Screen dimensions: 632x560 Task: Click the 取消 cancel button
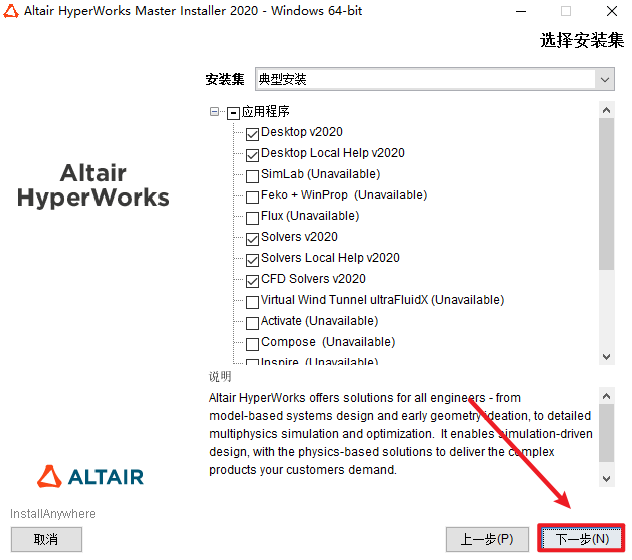tap(46, 539)
